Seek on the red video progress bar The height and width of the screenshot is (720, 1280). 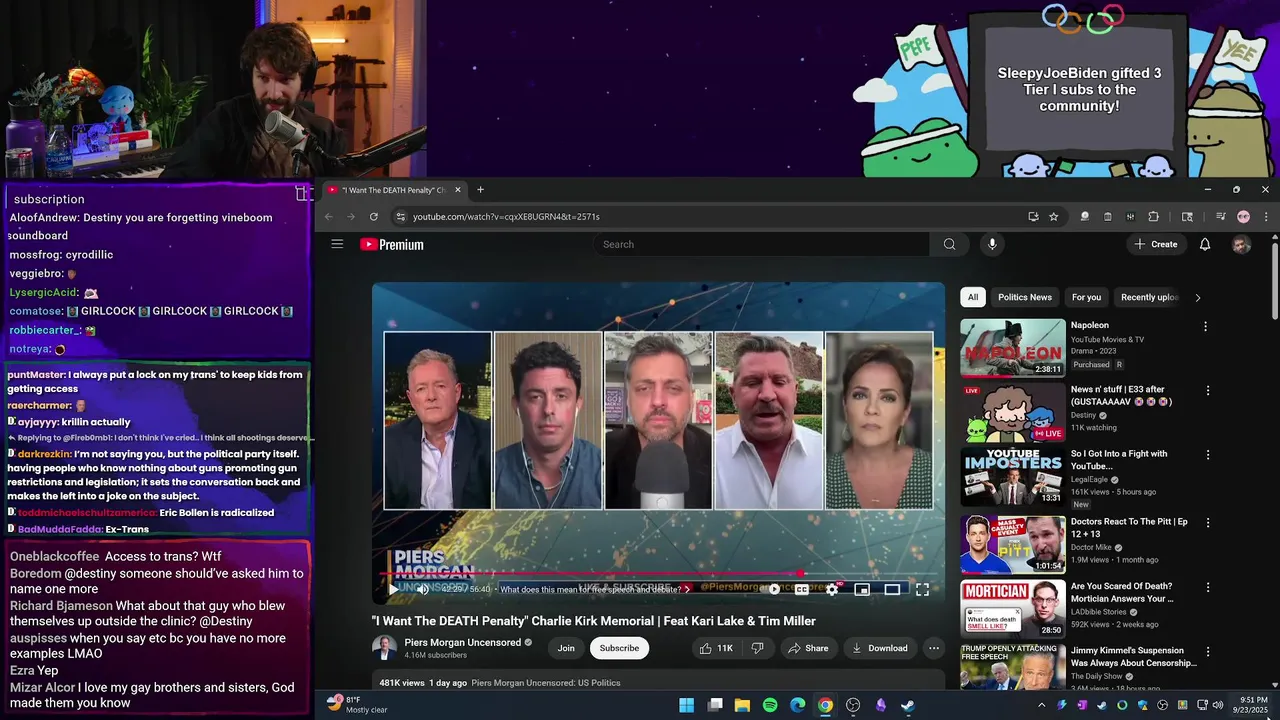point(658,574)
